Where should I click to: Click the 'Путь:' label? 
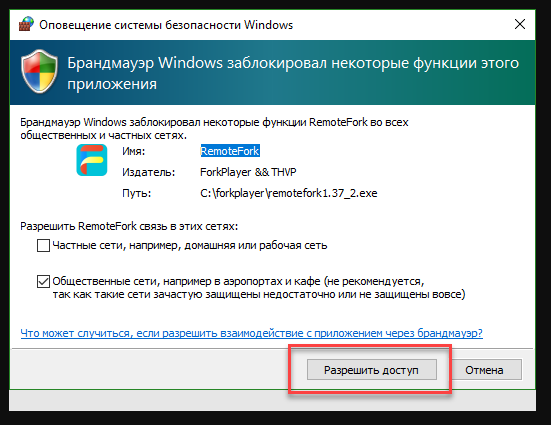(x=136, y=193)
